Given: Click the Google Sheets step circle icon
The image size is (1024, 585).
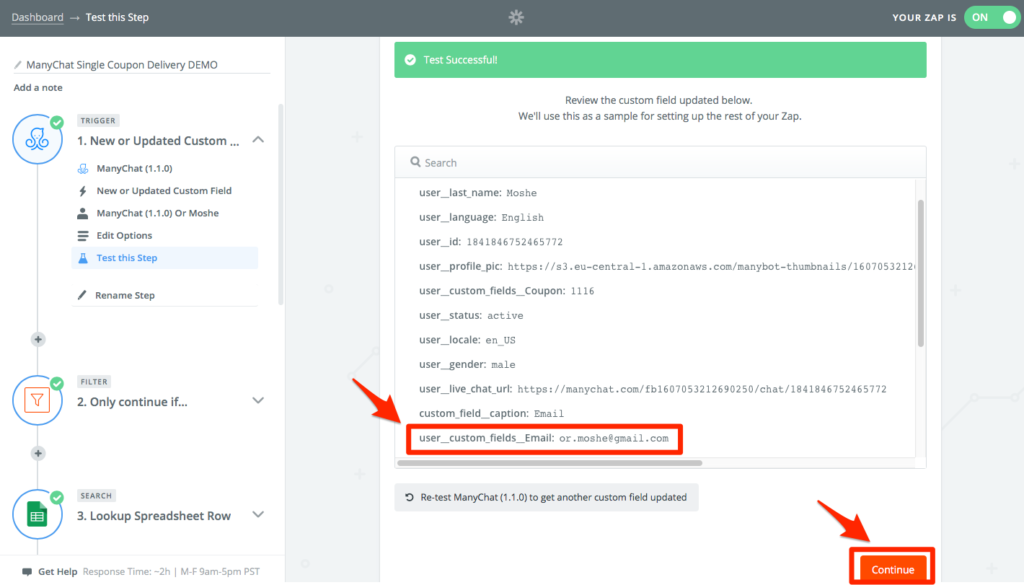Looking at the screenshot, I should click(37, 514).
